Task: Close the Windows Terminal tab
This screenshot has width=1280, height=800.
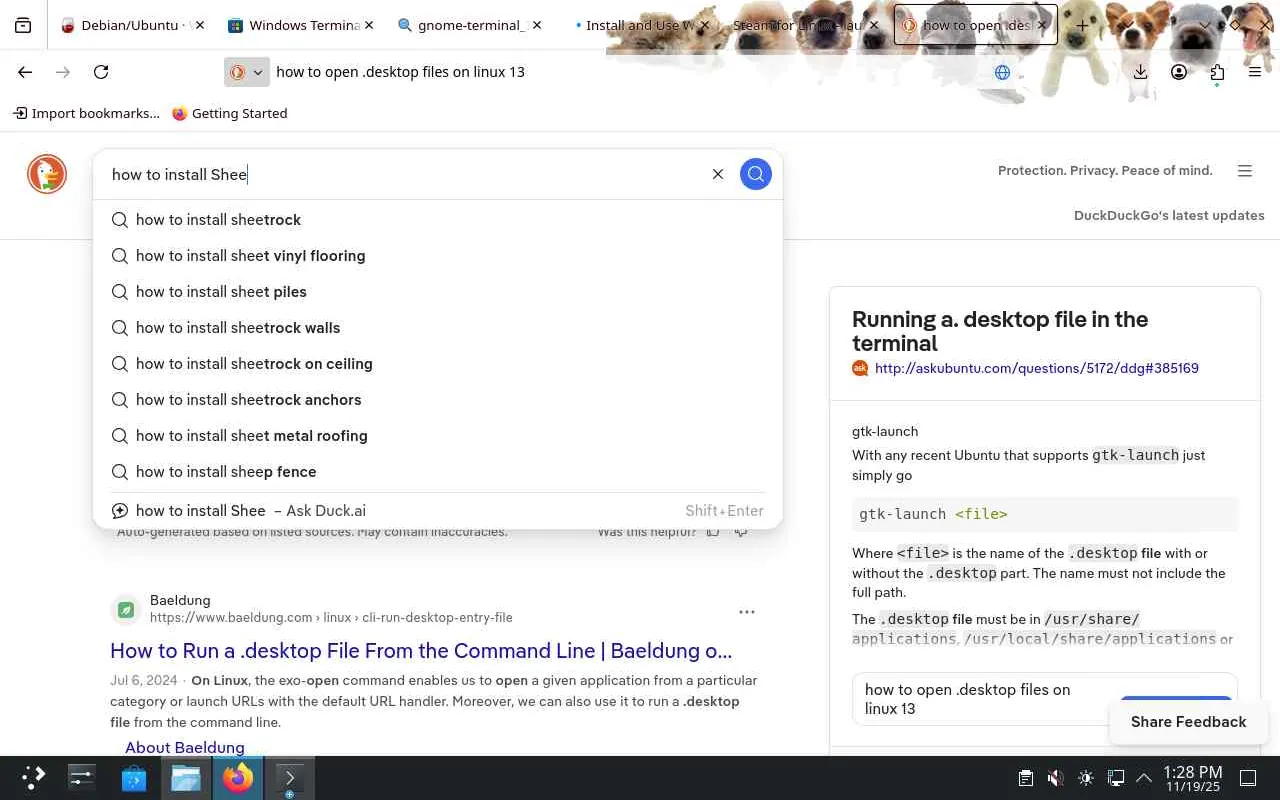Action: (369, 25)
